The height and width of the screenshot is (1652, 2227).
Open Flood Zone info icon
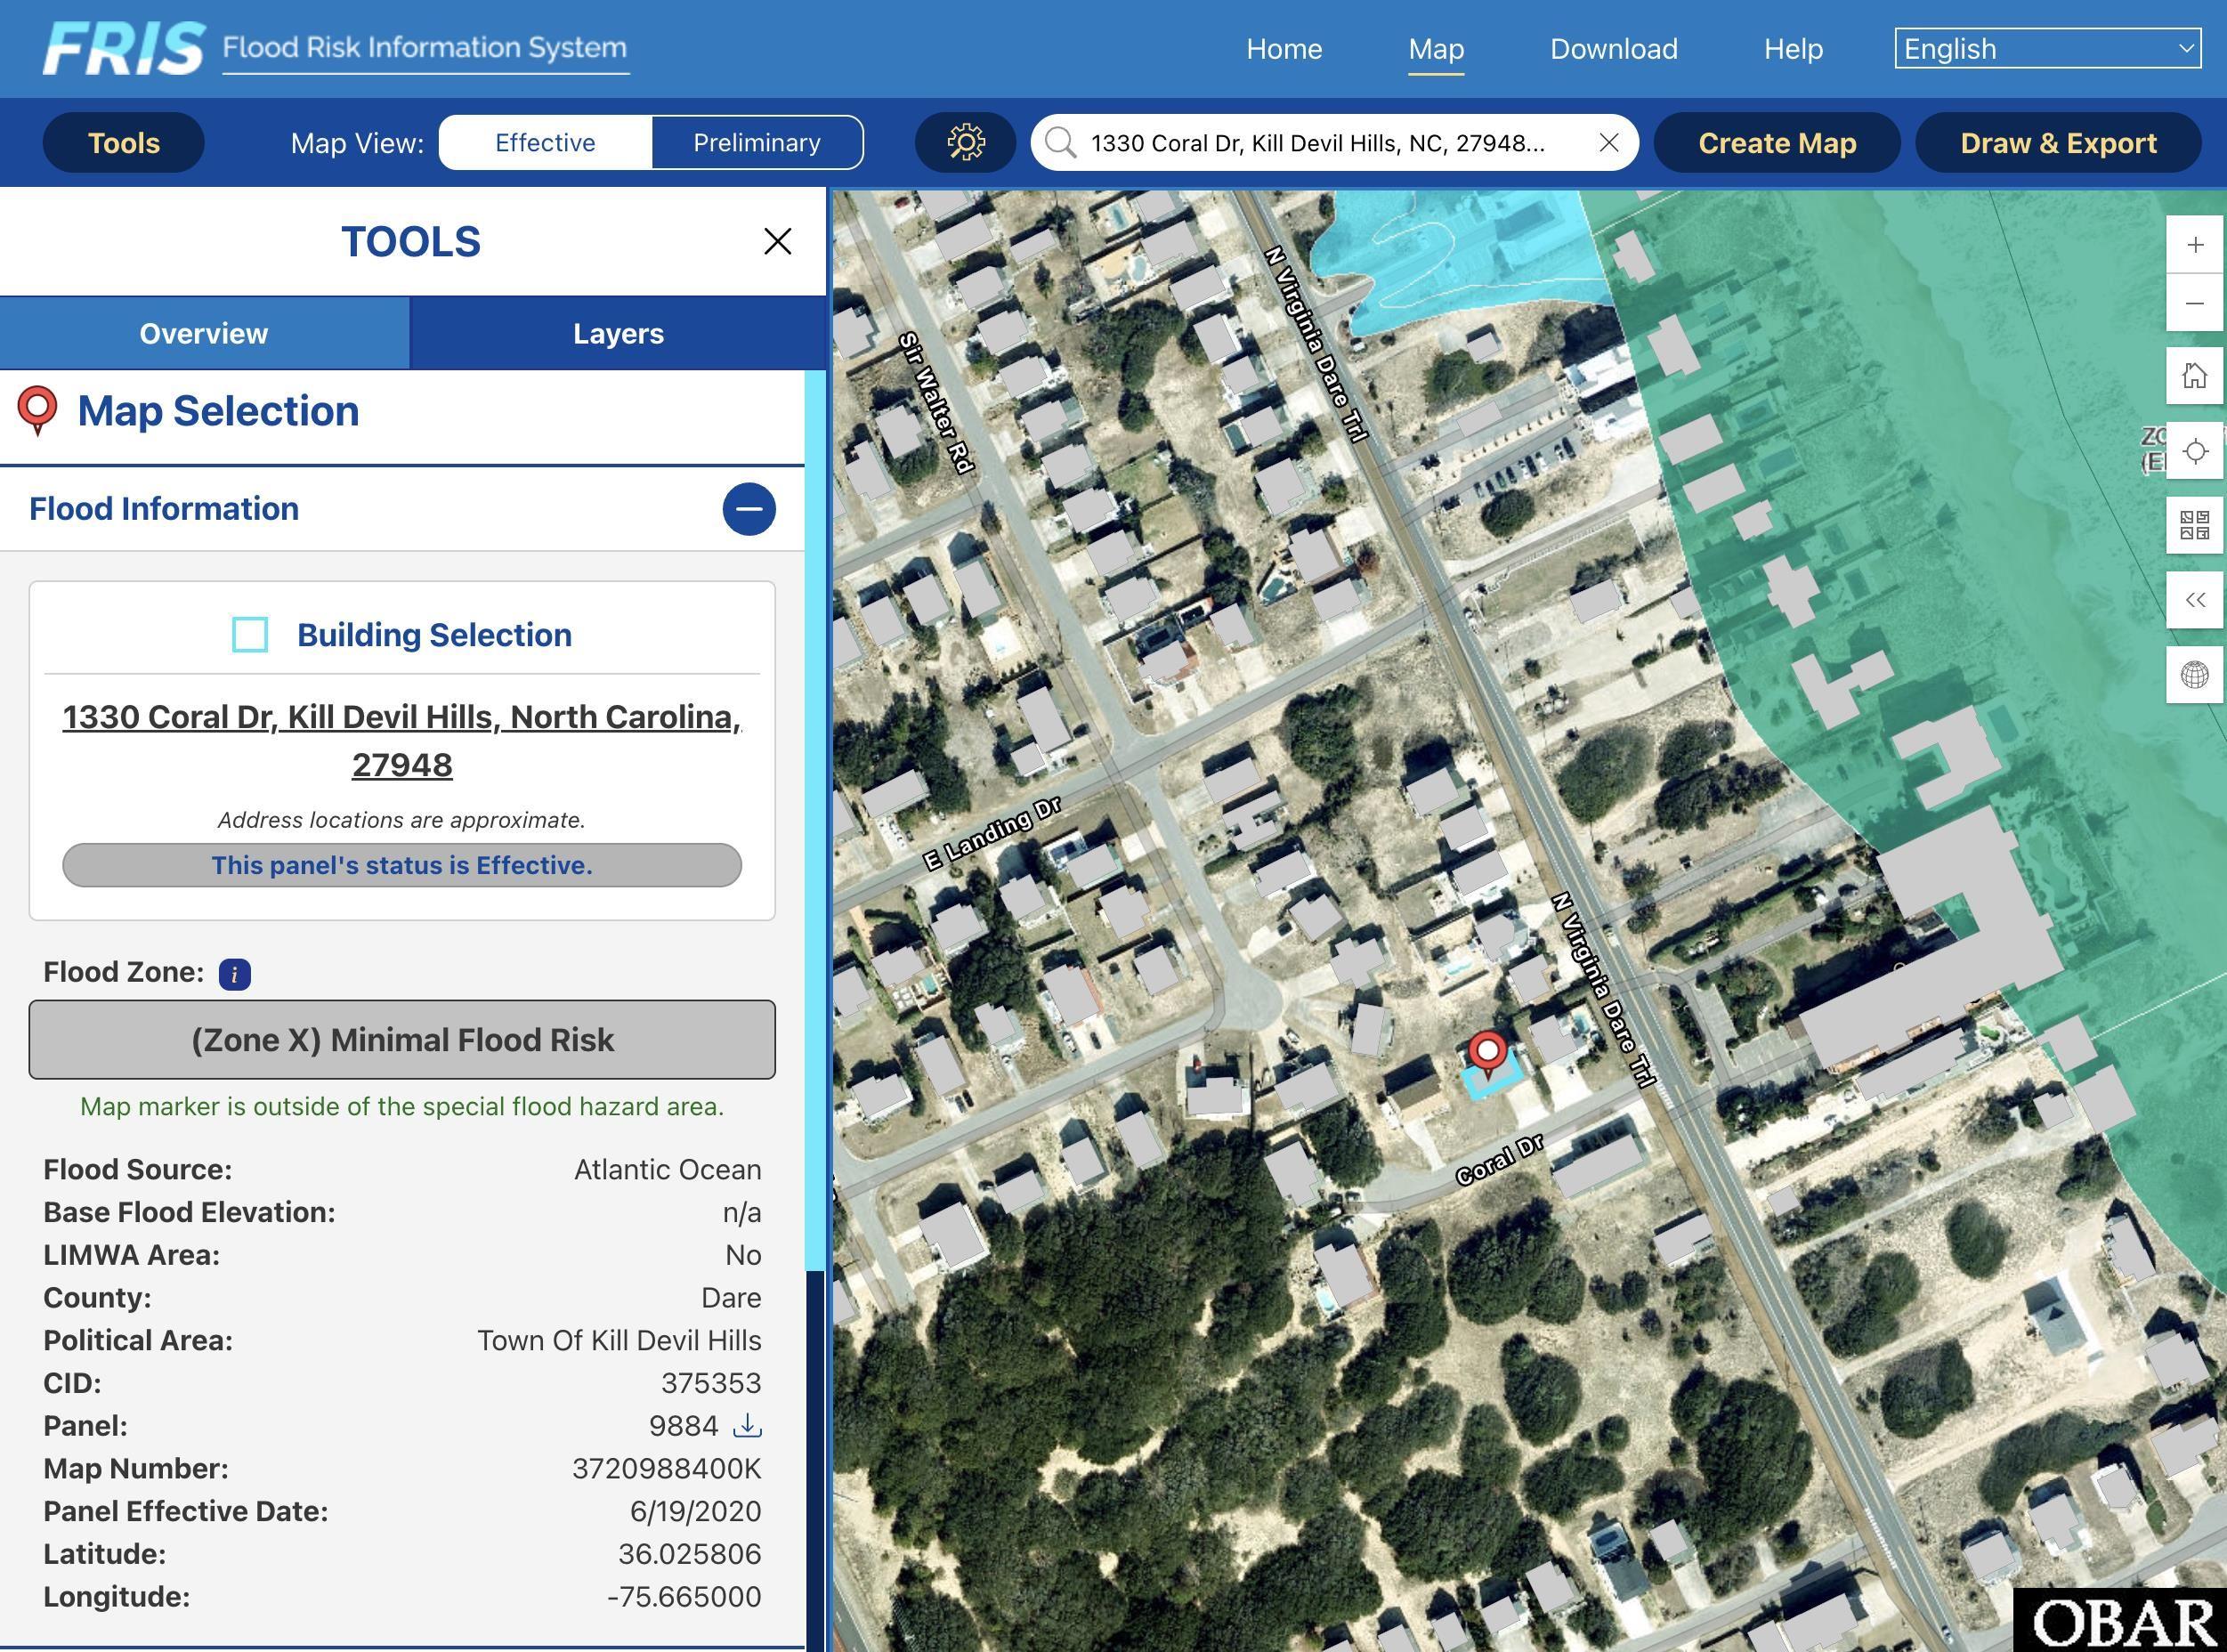pyautogui.click(x=235, y=974)
